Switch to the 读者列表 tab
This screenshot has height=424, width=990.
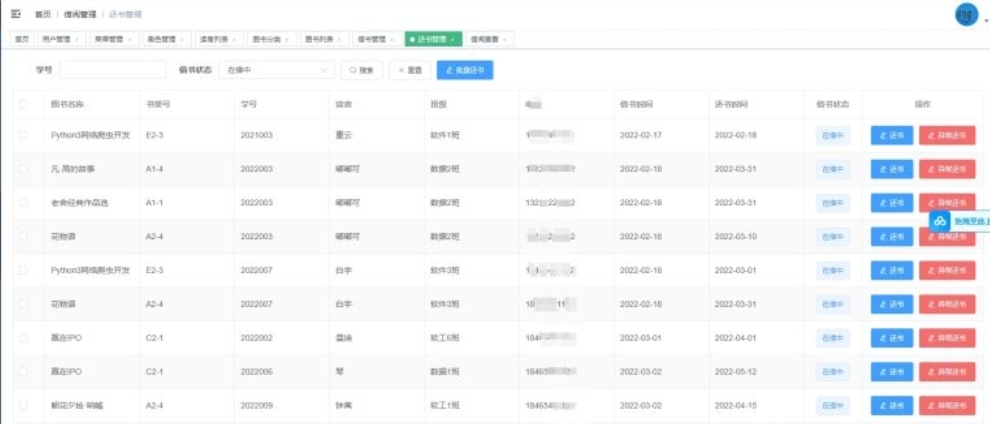pyautogui.click(x=213, y=39)
